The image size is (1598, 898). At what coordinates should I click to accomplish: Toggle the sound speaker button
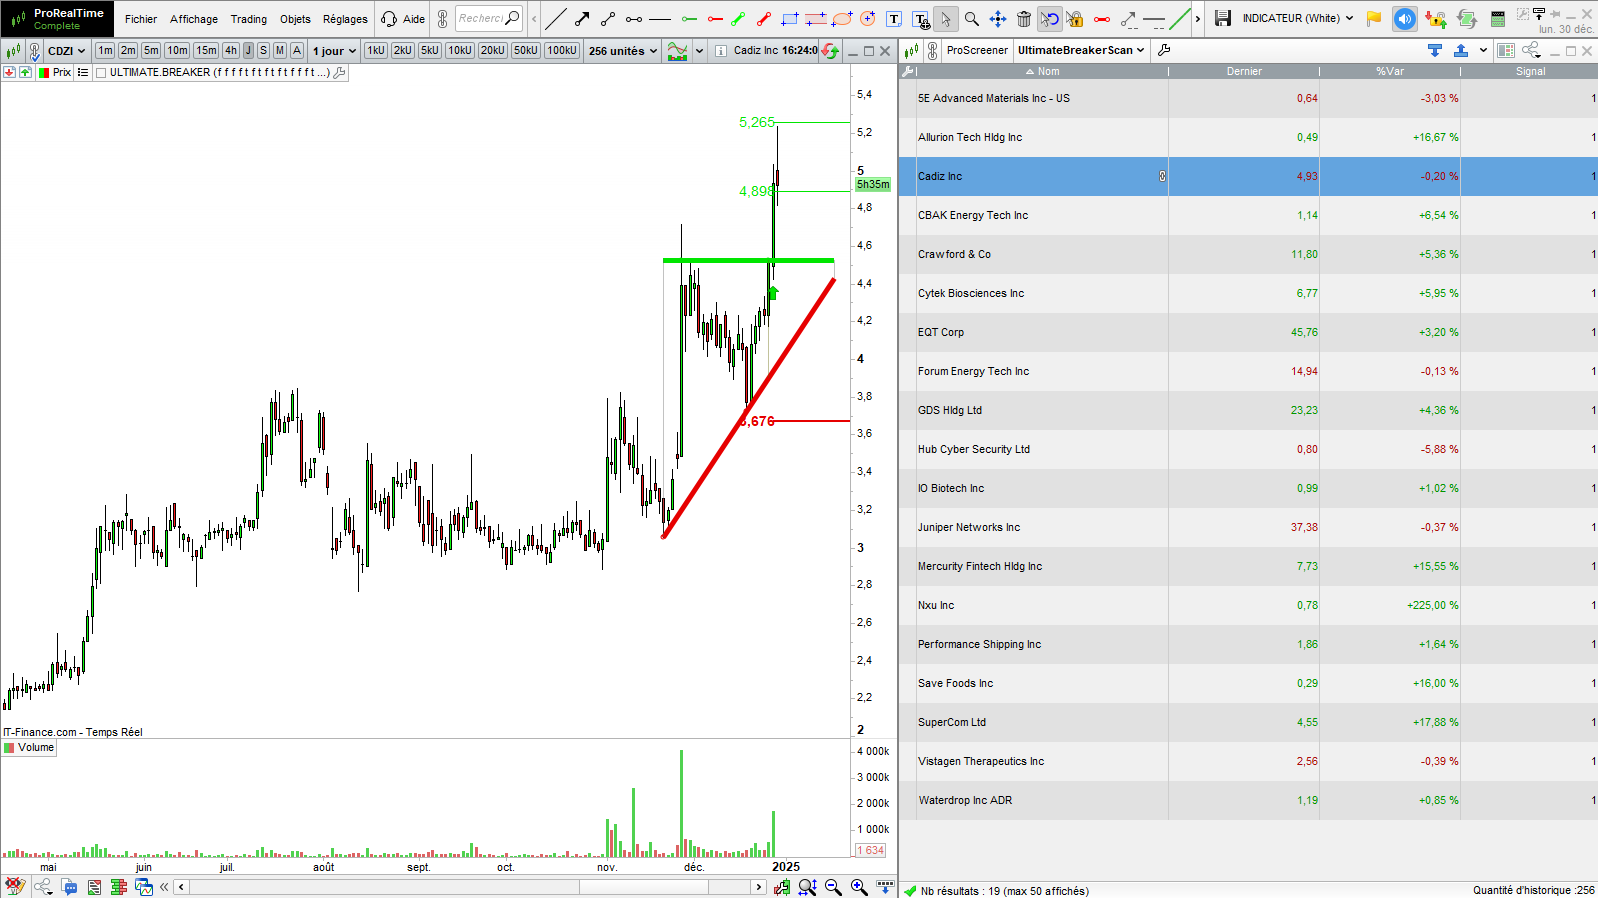click(x=1404, y=18)
